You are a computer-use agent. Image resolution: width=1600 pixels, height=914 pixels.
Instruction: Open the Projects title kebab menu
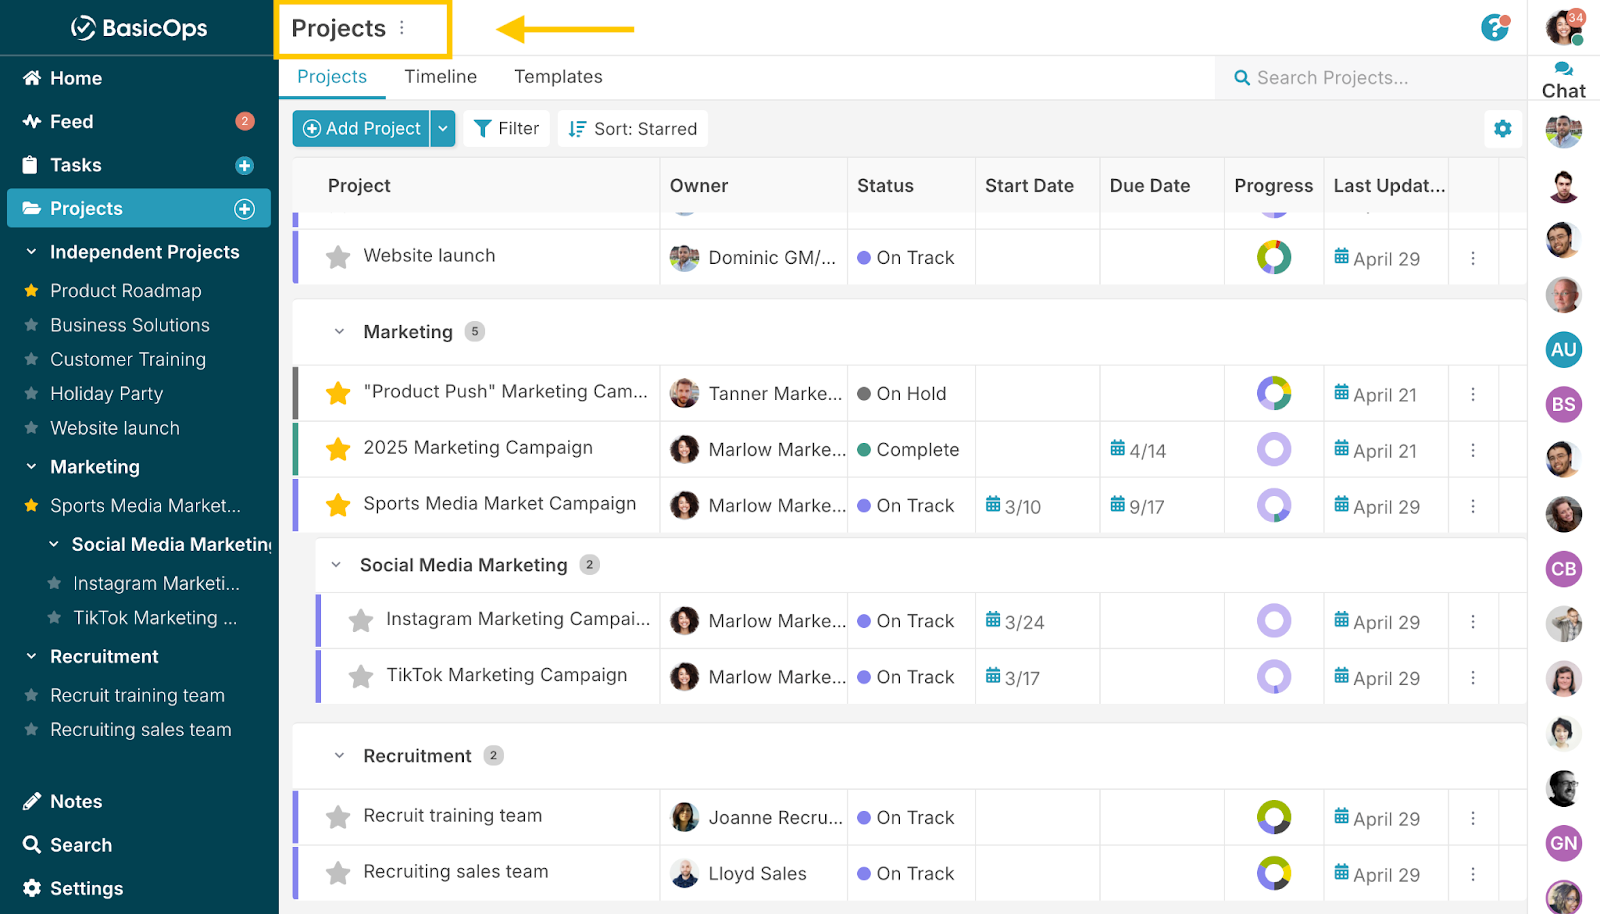(x=402, y=28)
